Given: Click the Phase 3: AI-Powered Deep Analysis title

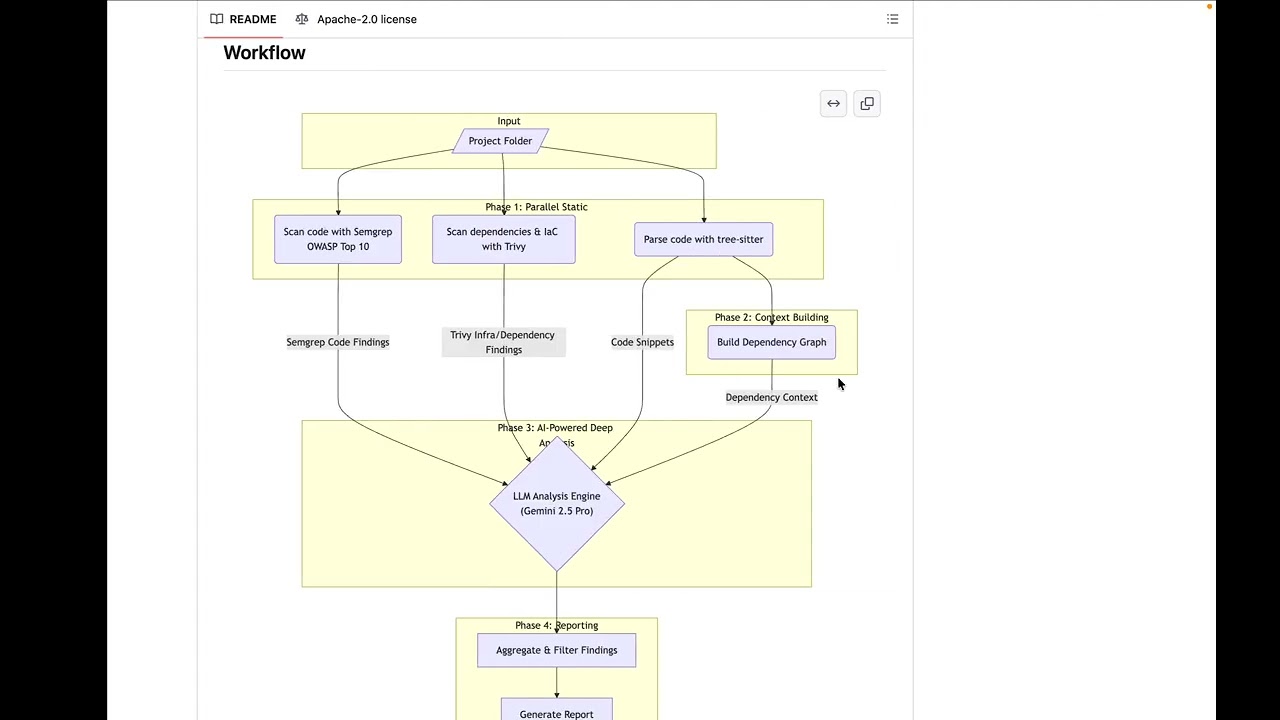Looking at the screenshot, I should [x=555, y=435].
